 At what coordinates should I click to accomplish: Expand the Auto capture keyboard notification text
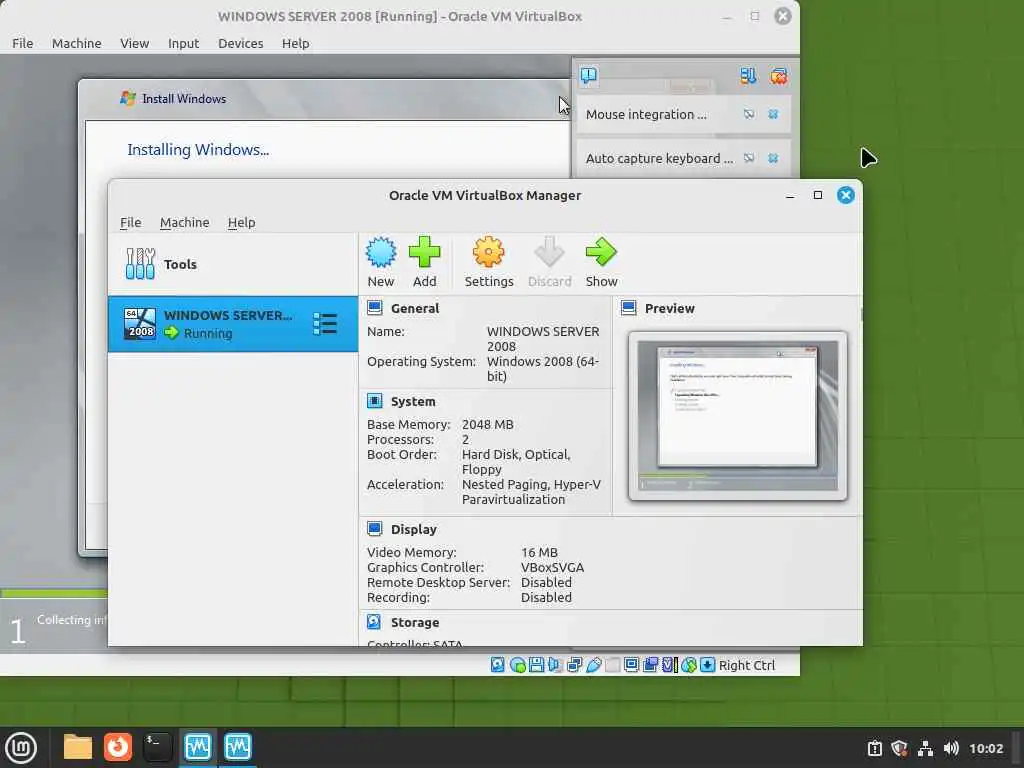coord(659,158)
